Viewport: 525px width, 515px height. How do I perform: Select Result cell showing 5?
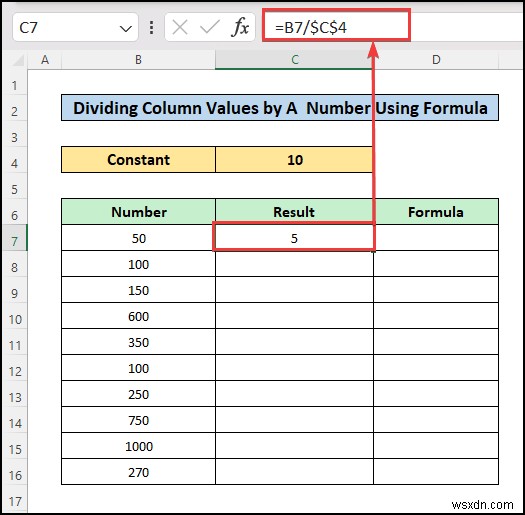294,238
